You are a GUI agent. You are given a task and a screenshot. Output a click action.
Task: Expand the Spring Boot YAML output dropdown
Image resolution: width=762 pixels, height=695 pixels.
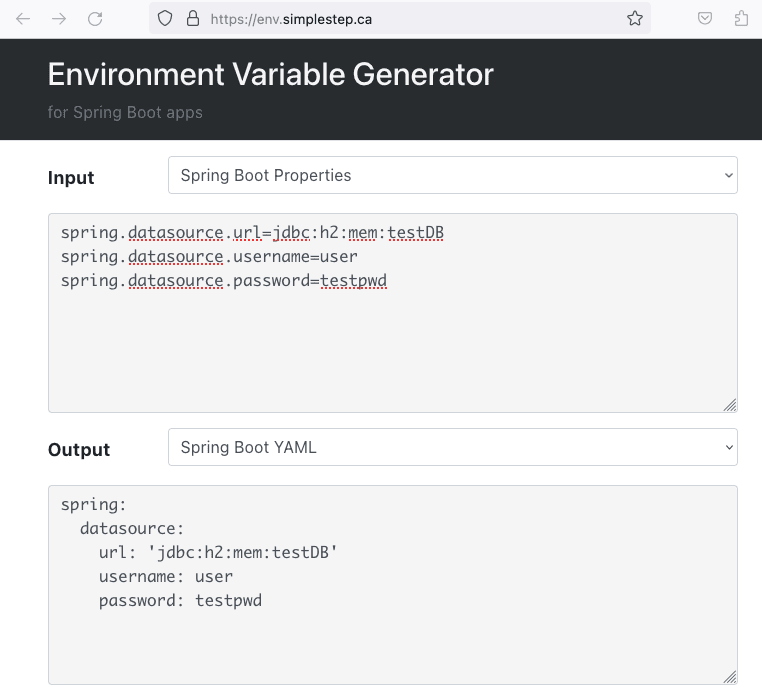tap(453, 447)
